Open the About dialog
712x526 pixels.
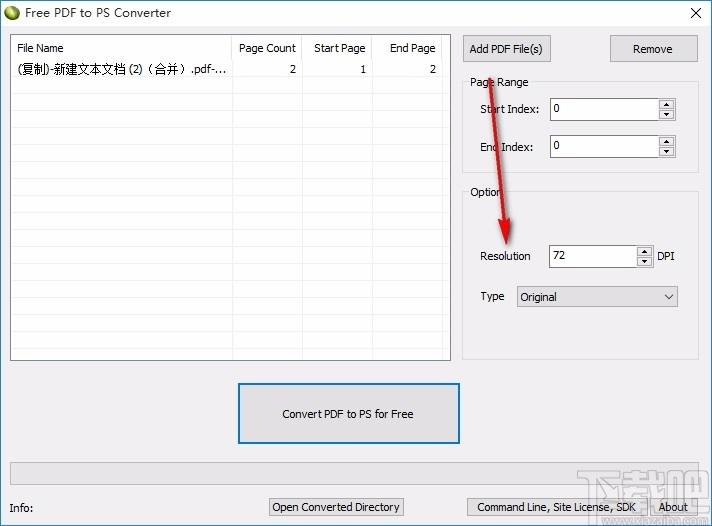coord(673,507)
